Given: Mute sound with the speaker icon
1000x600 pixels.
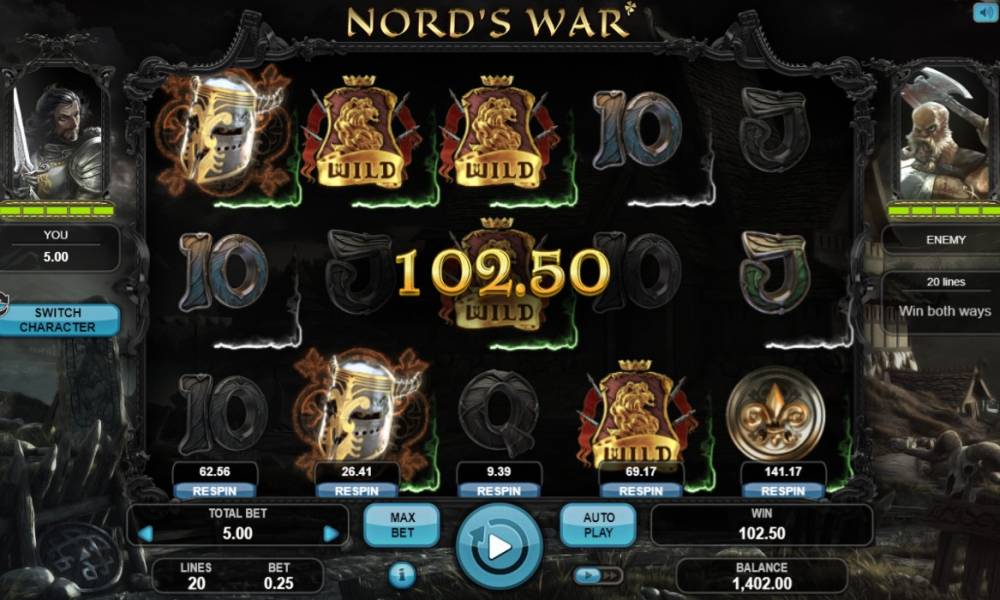Looking at the screenshot, I should point(986,12).
